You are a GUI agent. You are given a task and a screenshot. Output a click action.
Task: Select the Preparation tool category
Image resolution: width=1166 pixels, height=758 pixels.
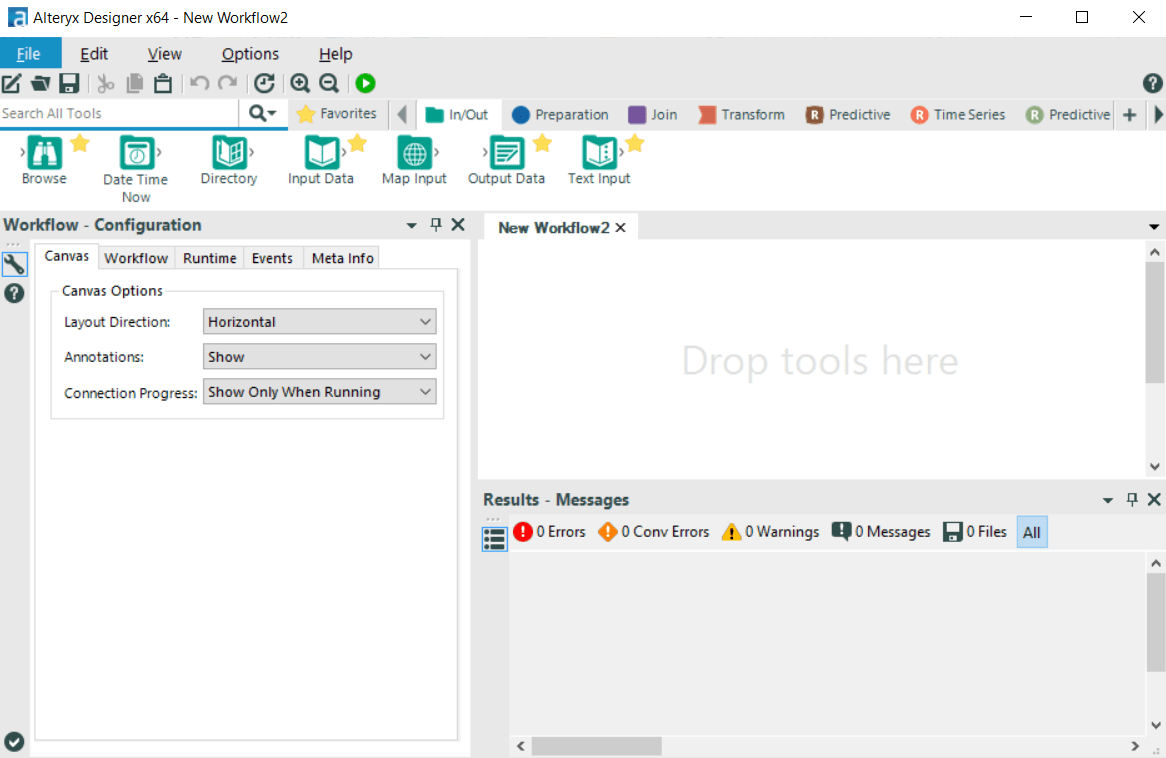click(x=560, y=115)
